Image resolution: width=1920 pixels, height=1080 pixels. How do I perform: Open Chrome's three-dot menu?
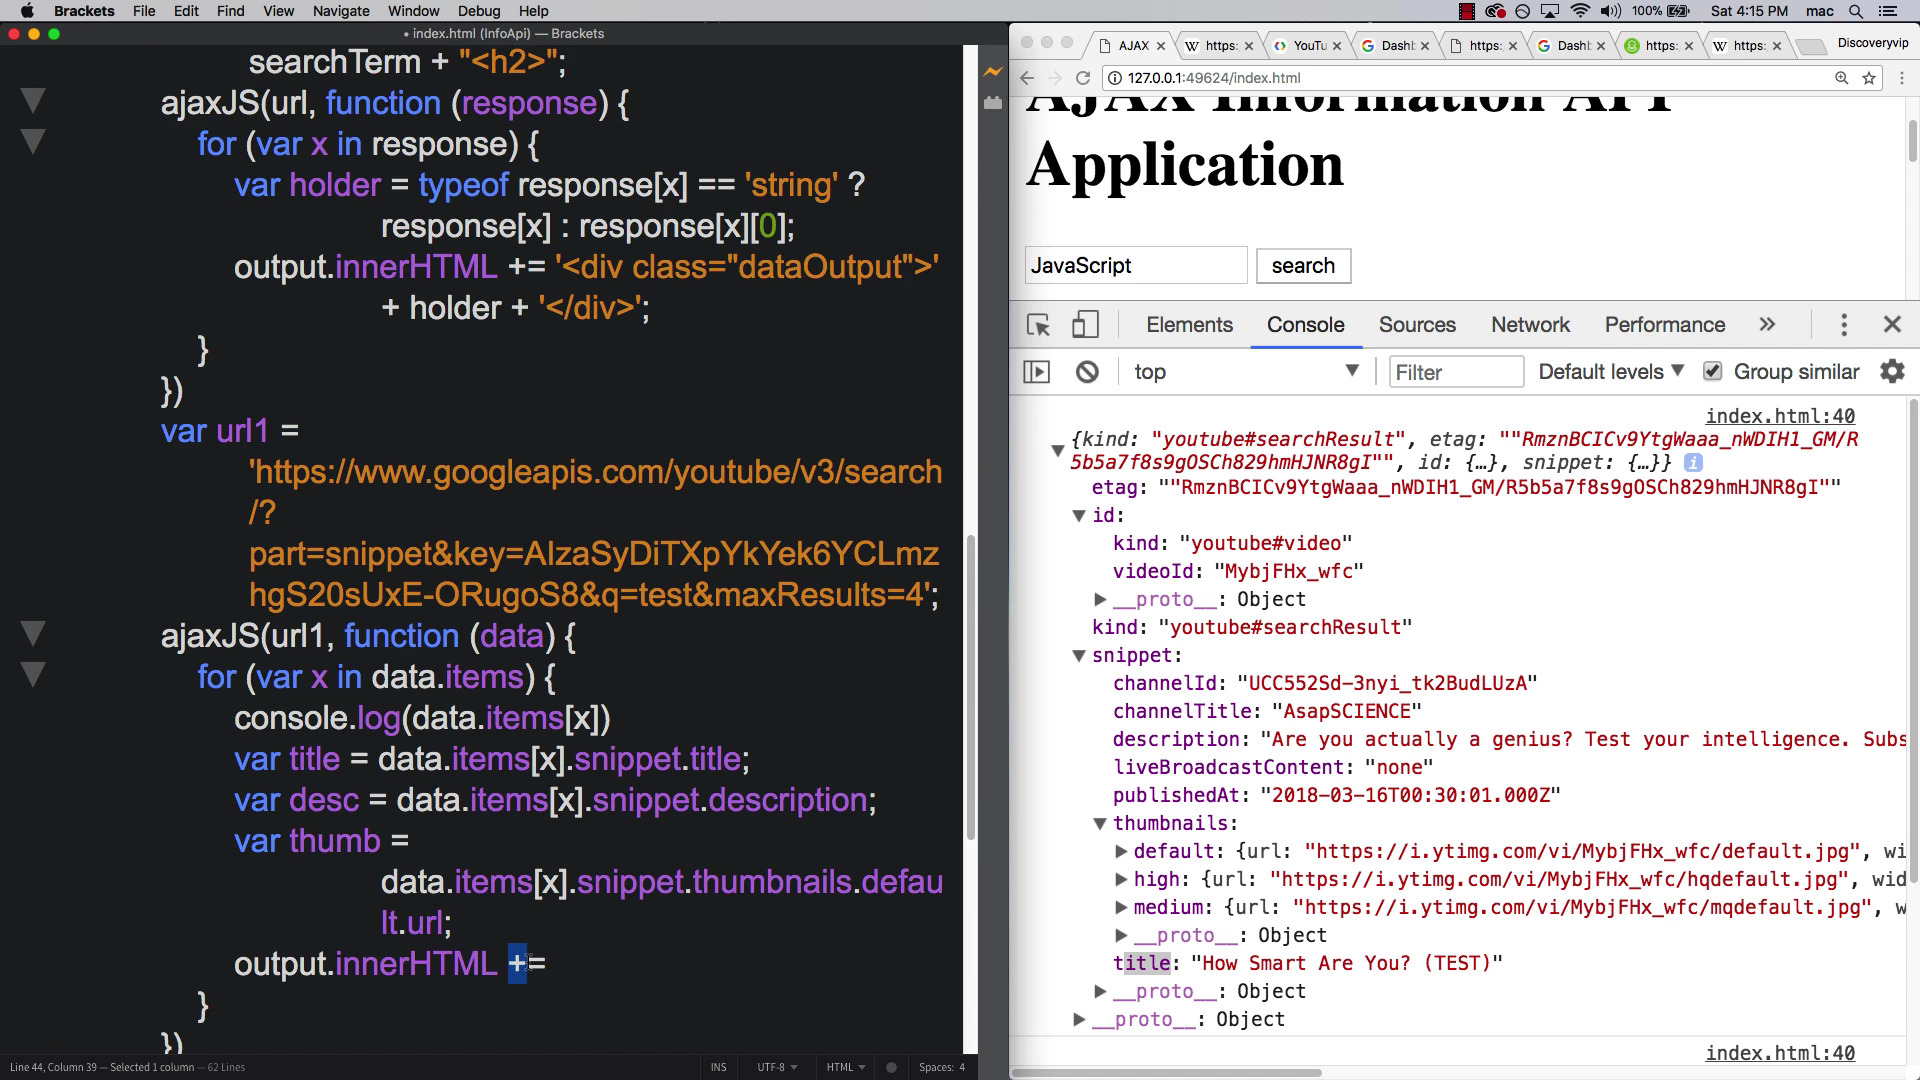pyautogui.click(x=1902, y=78)
